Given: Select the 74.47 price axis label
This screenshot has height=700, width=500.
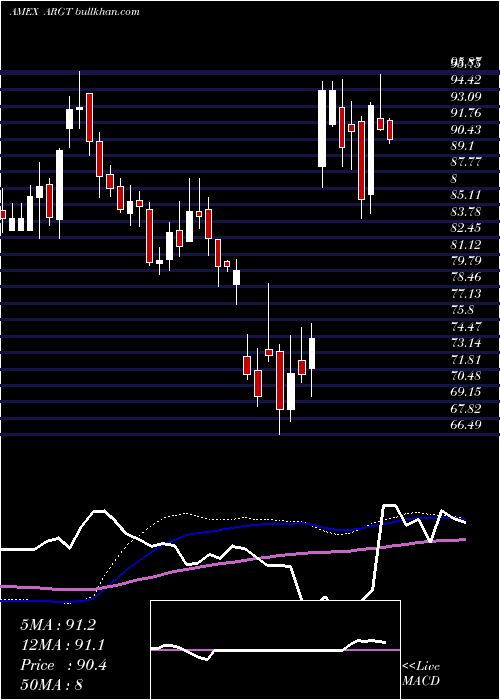Looking at the screenshot, I should 466,327.
